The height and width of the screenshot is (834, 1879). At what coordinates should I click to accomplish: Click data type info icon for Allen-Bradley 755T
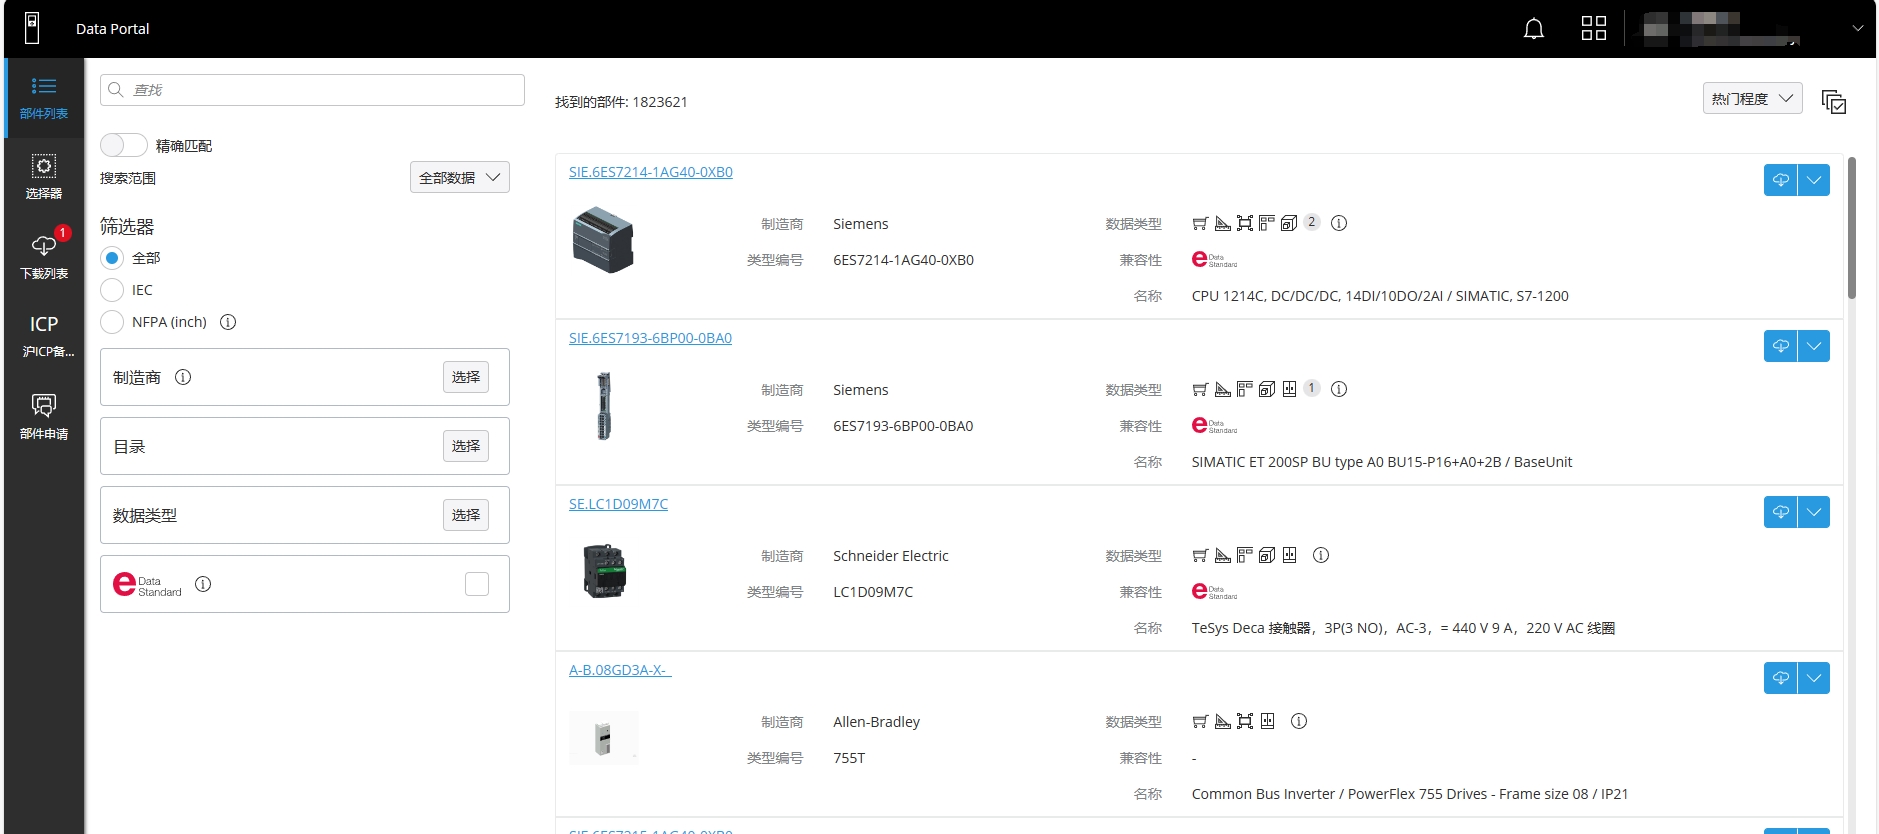[x=1299, y=721]
